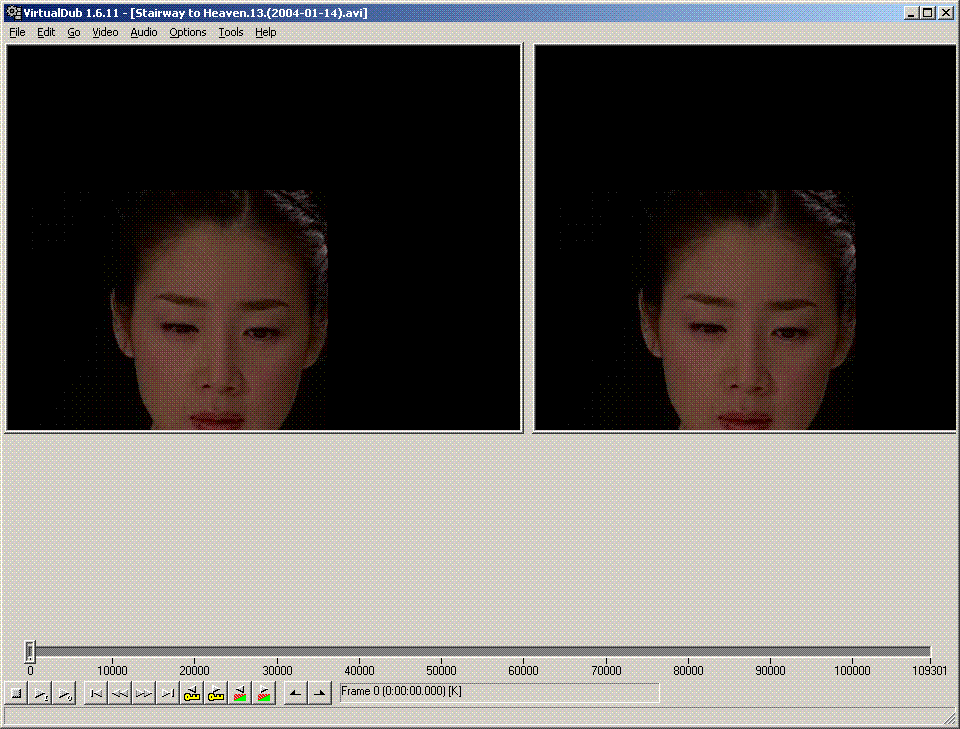Viewport: 960px width, 729px height.
Task: Go to previous keyframe
Action: 192,693
